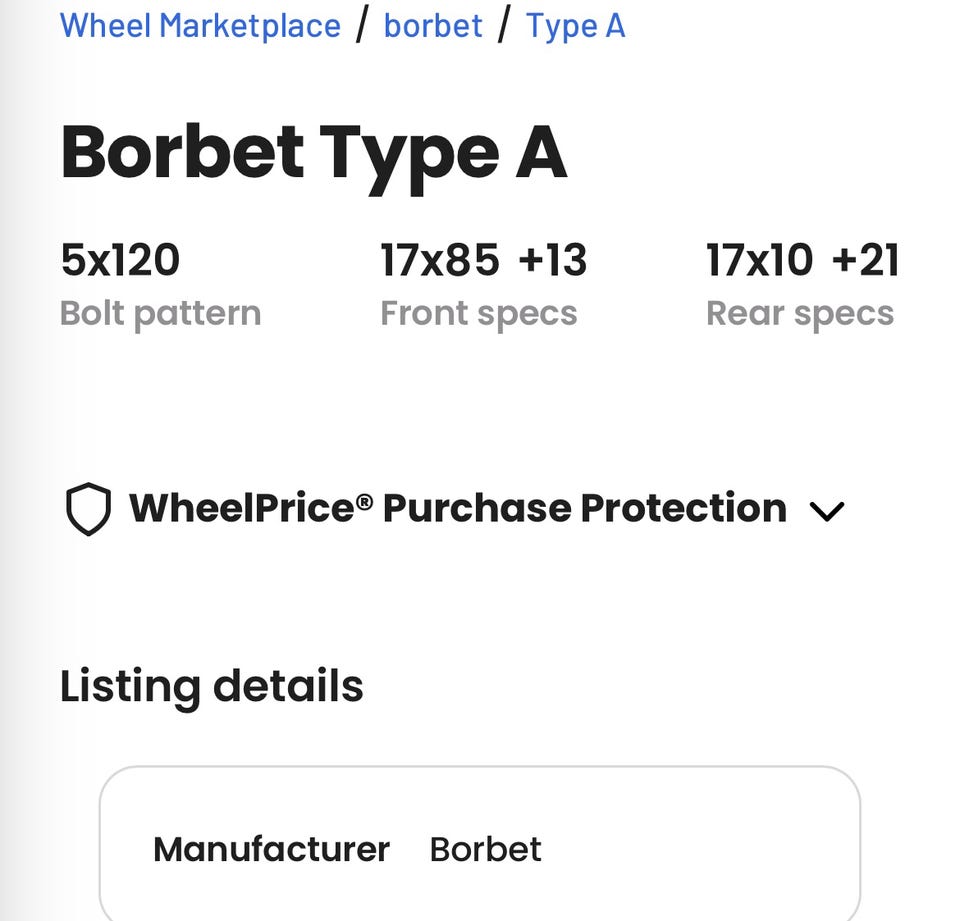The width and height of the screenshot is (960, 921).
Task: Click the Borbet manufacturer value
Action: coord(485,849)
